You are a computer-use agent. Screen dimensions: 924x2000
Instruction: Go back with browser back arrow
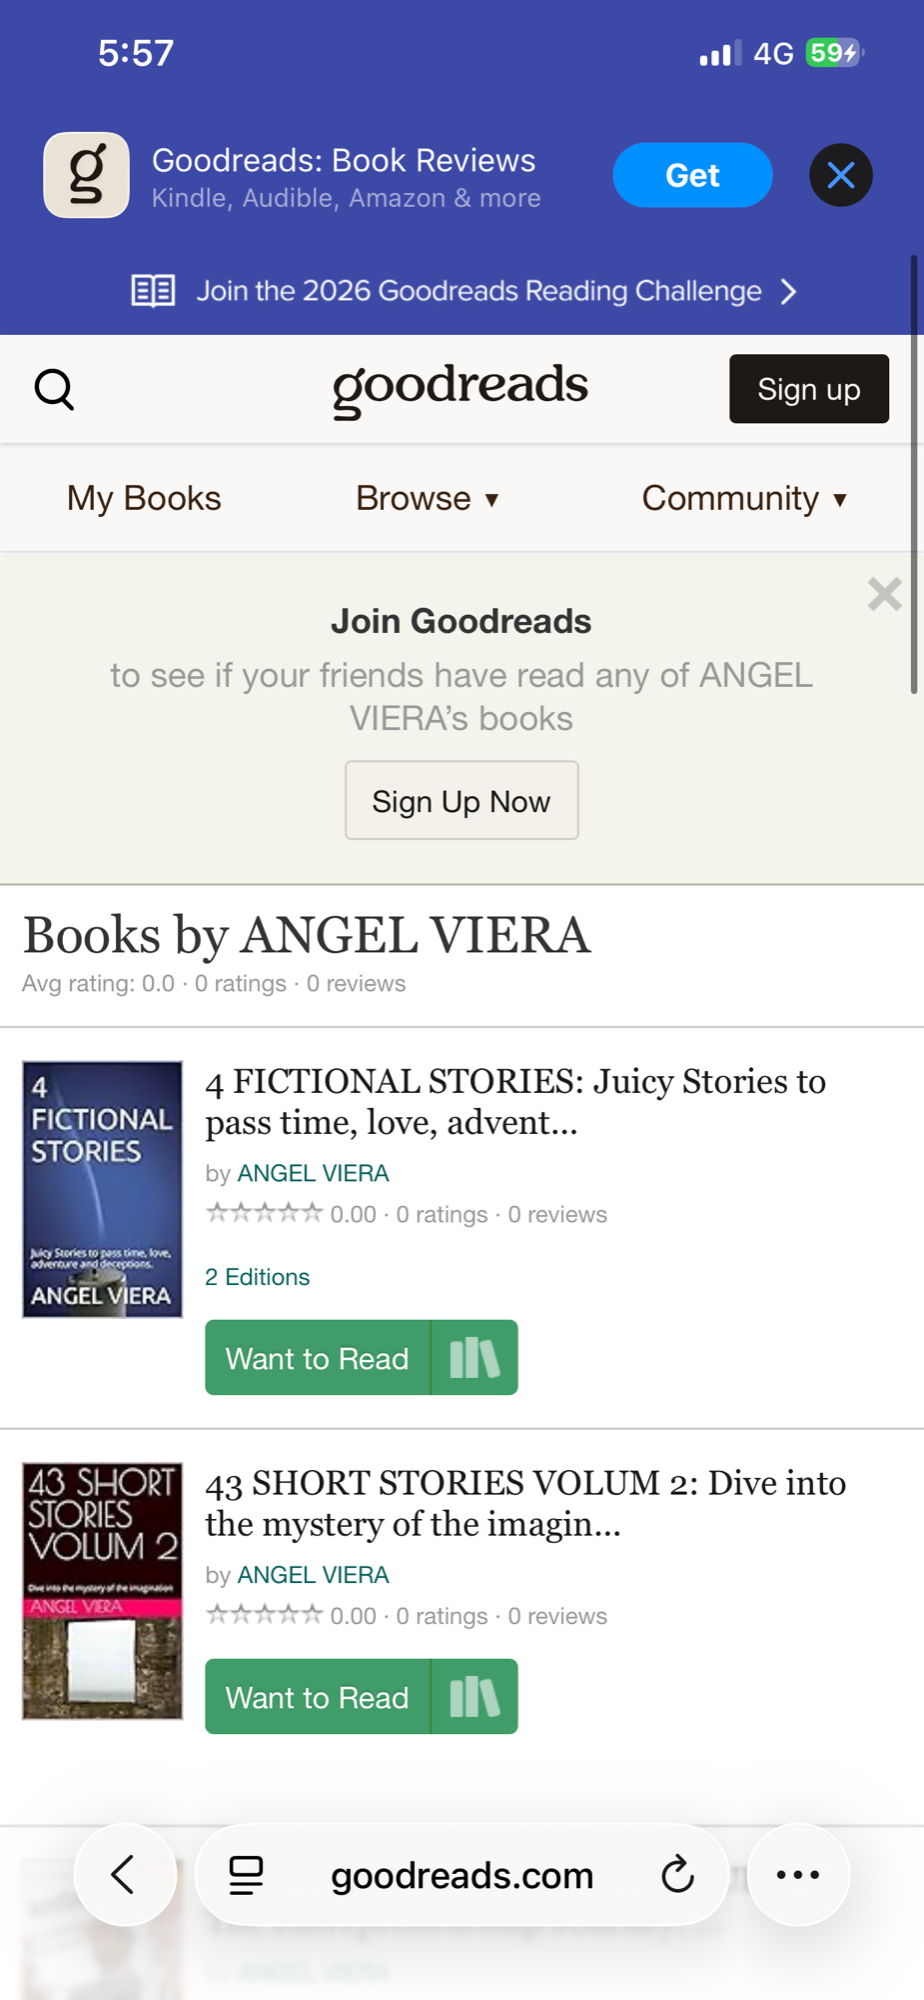tap(124, 1875)
